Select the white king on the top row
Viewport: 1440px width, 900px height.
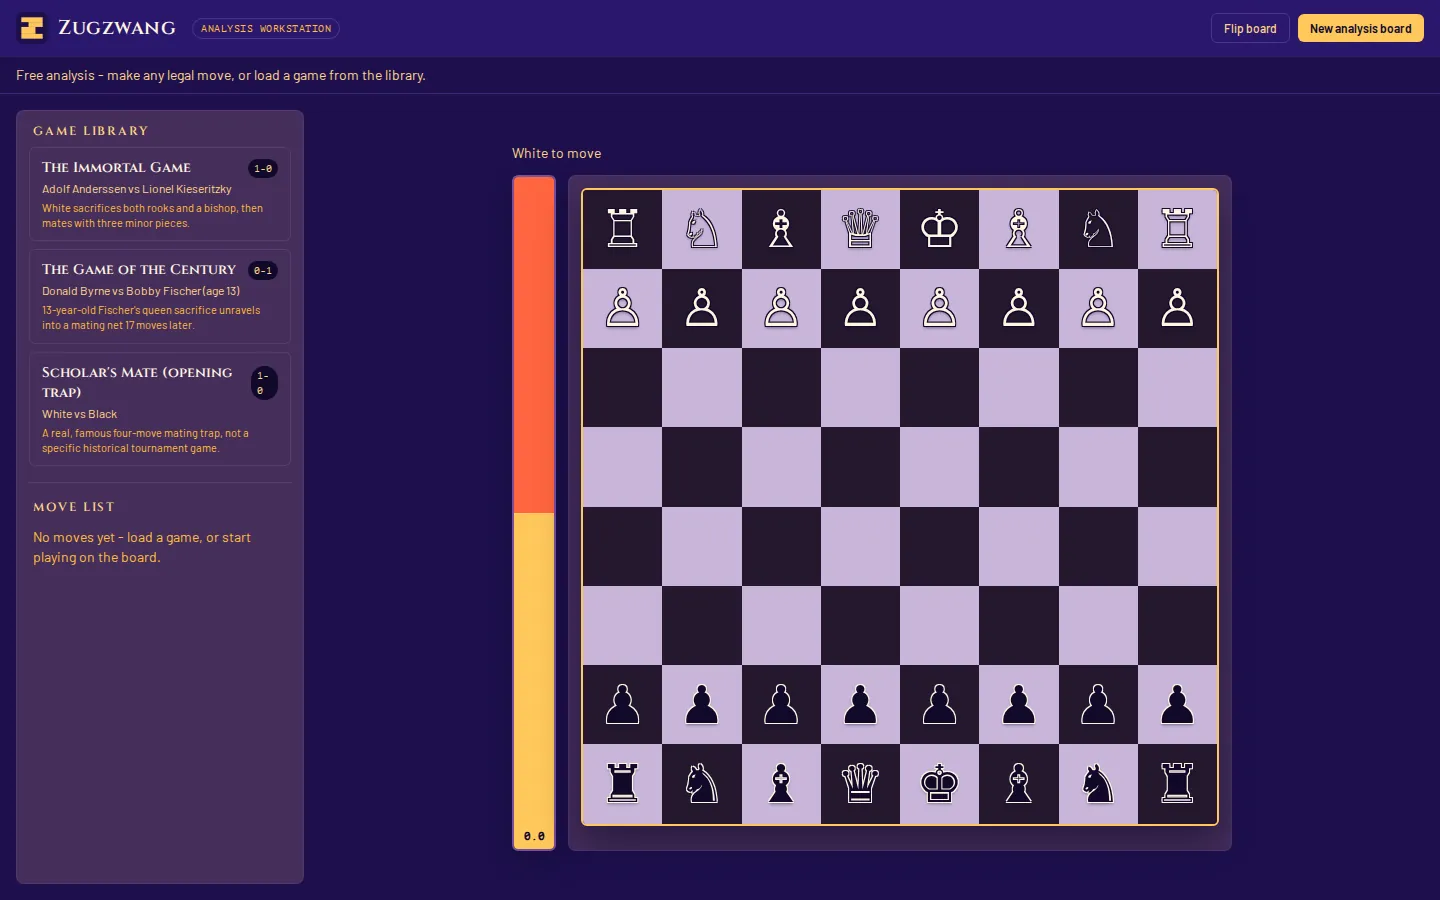(939, 229)
